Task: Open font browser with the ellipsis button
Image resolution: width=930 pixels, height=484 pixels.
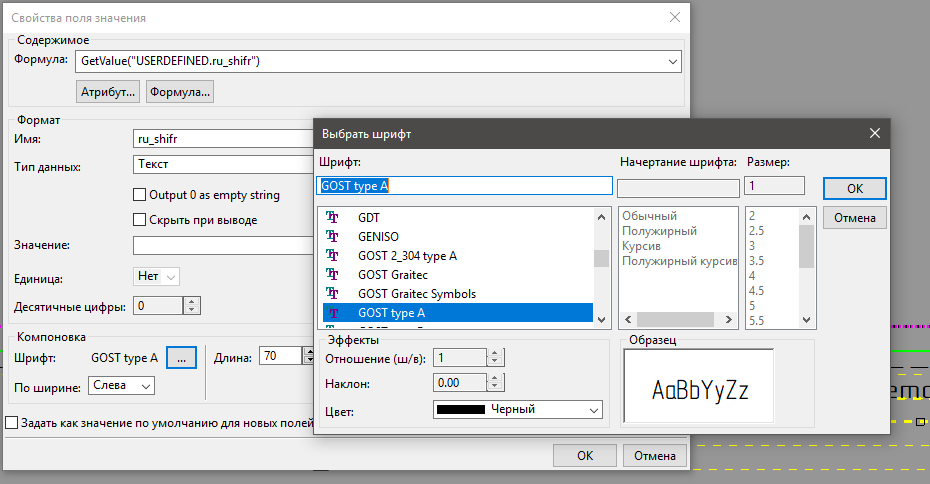Action: point(181,356)
